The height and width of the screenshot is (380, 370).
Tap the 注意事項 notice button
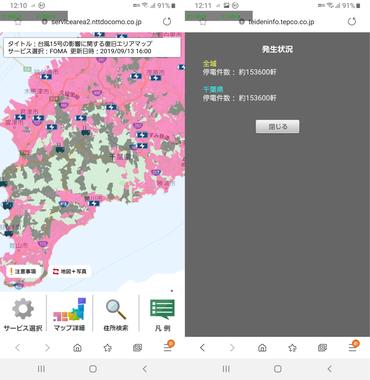(23, 271)
